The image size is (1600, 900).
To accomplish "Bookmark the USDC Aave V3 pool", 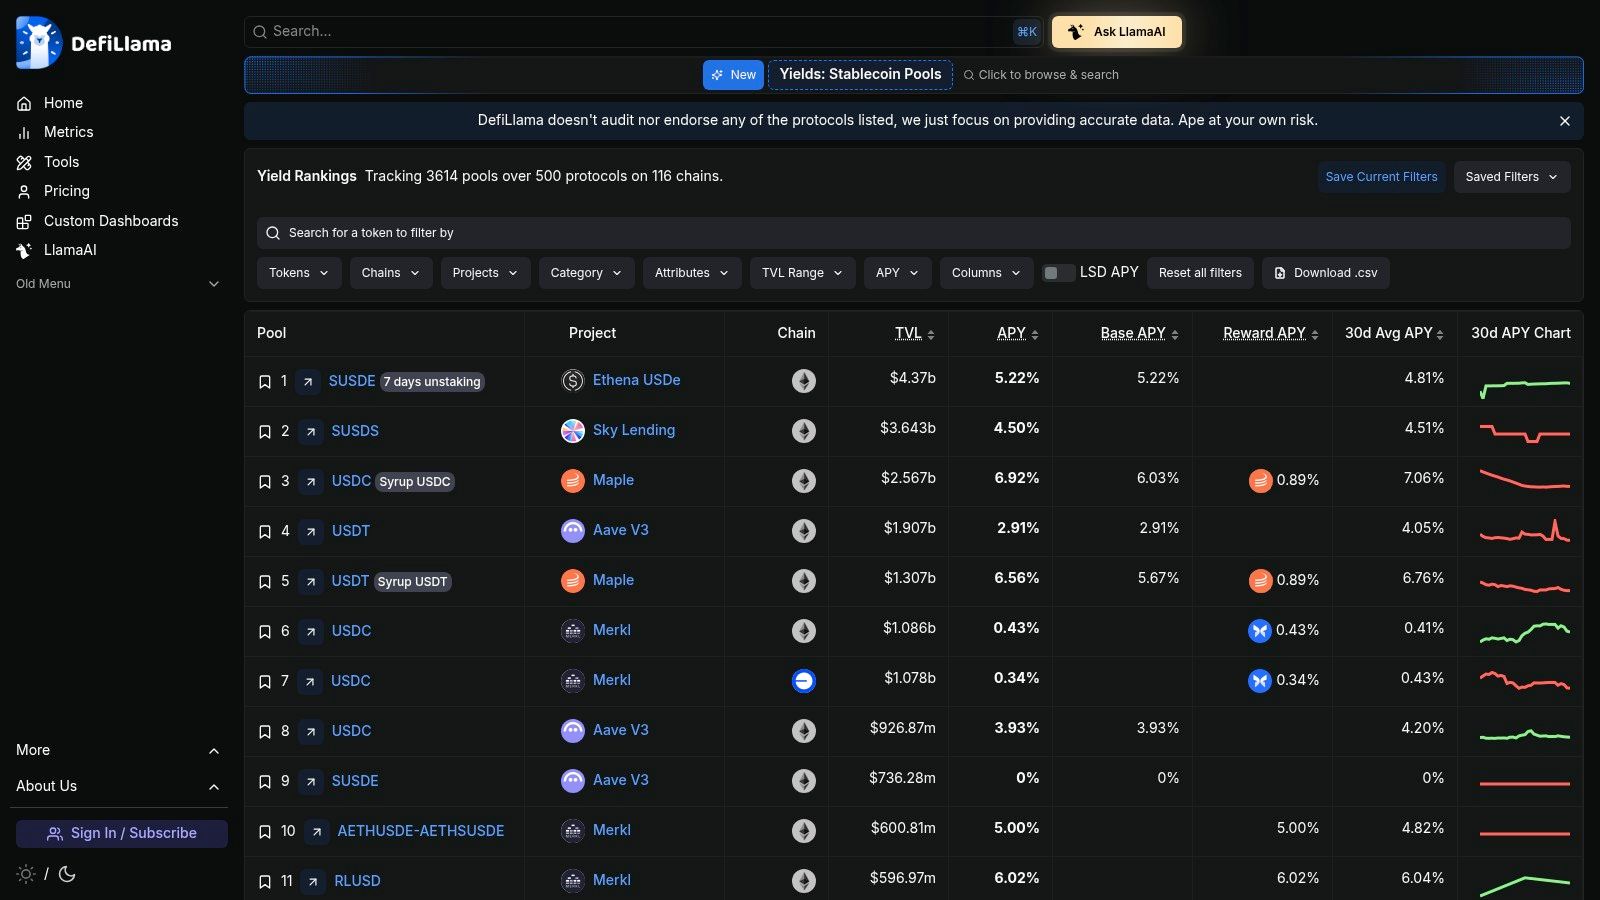I will pos(265,732).
